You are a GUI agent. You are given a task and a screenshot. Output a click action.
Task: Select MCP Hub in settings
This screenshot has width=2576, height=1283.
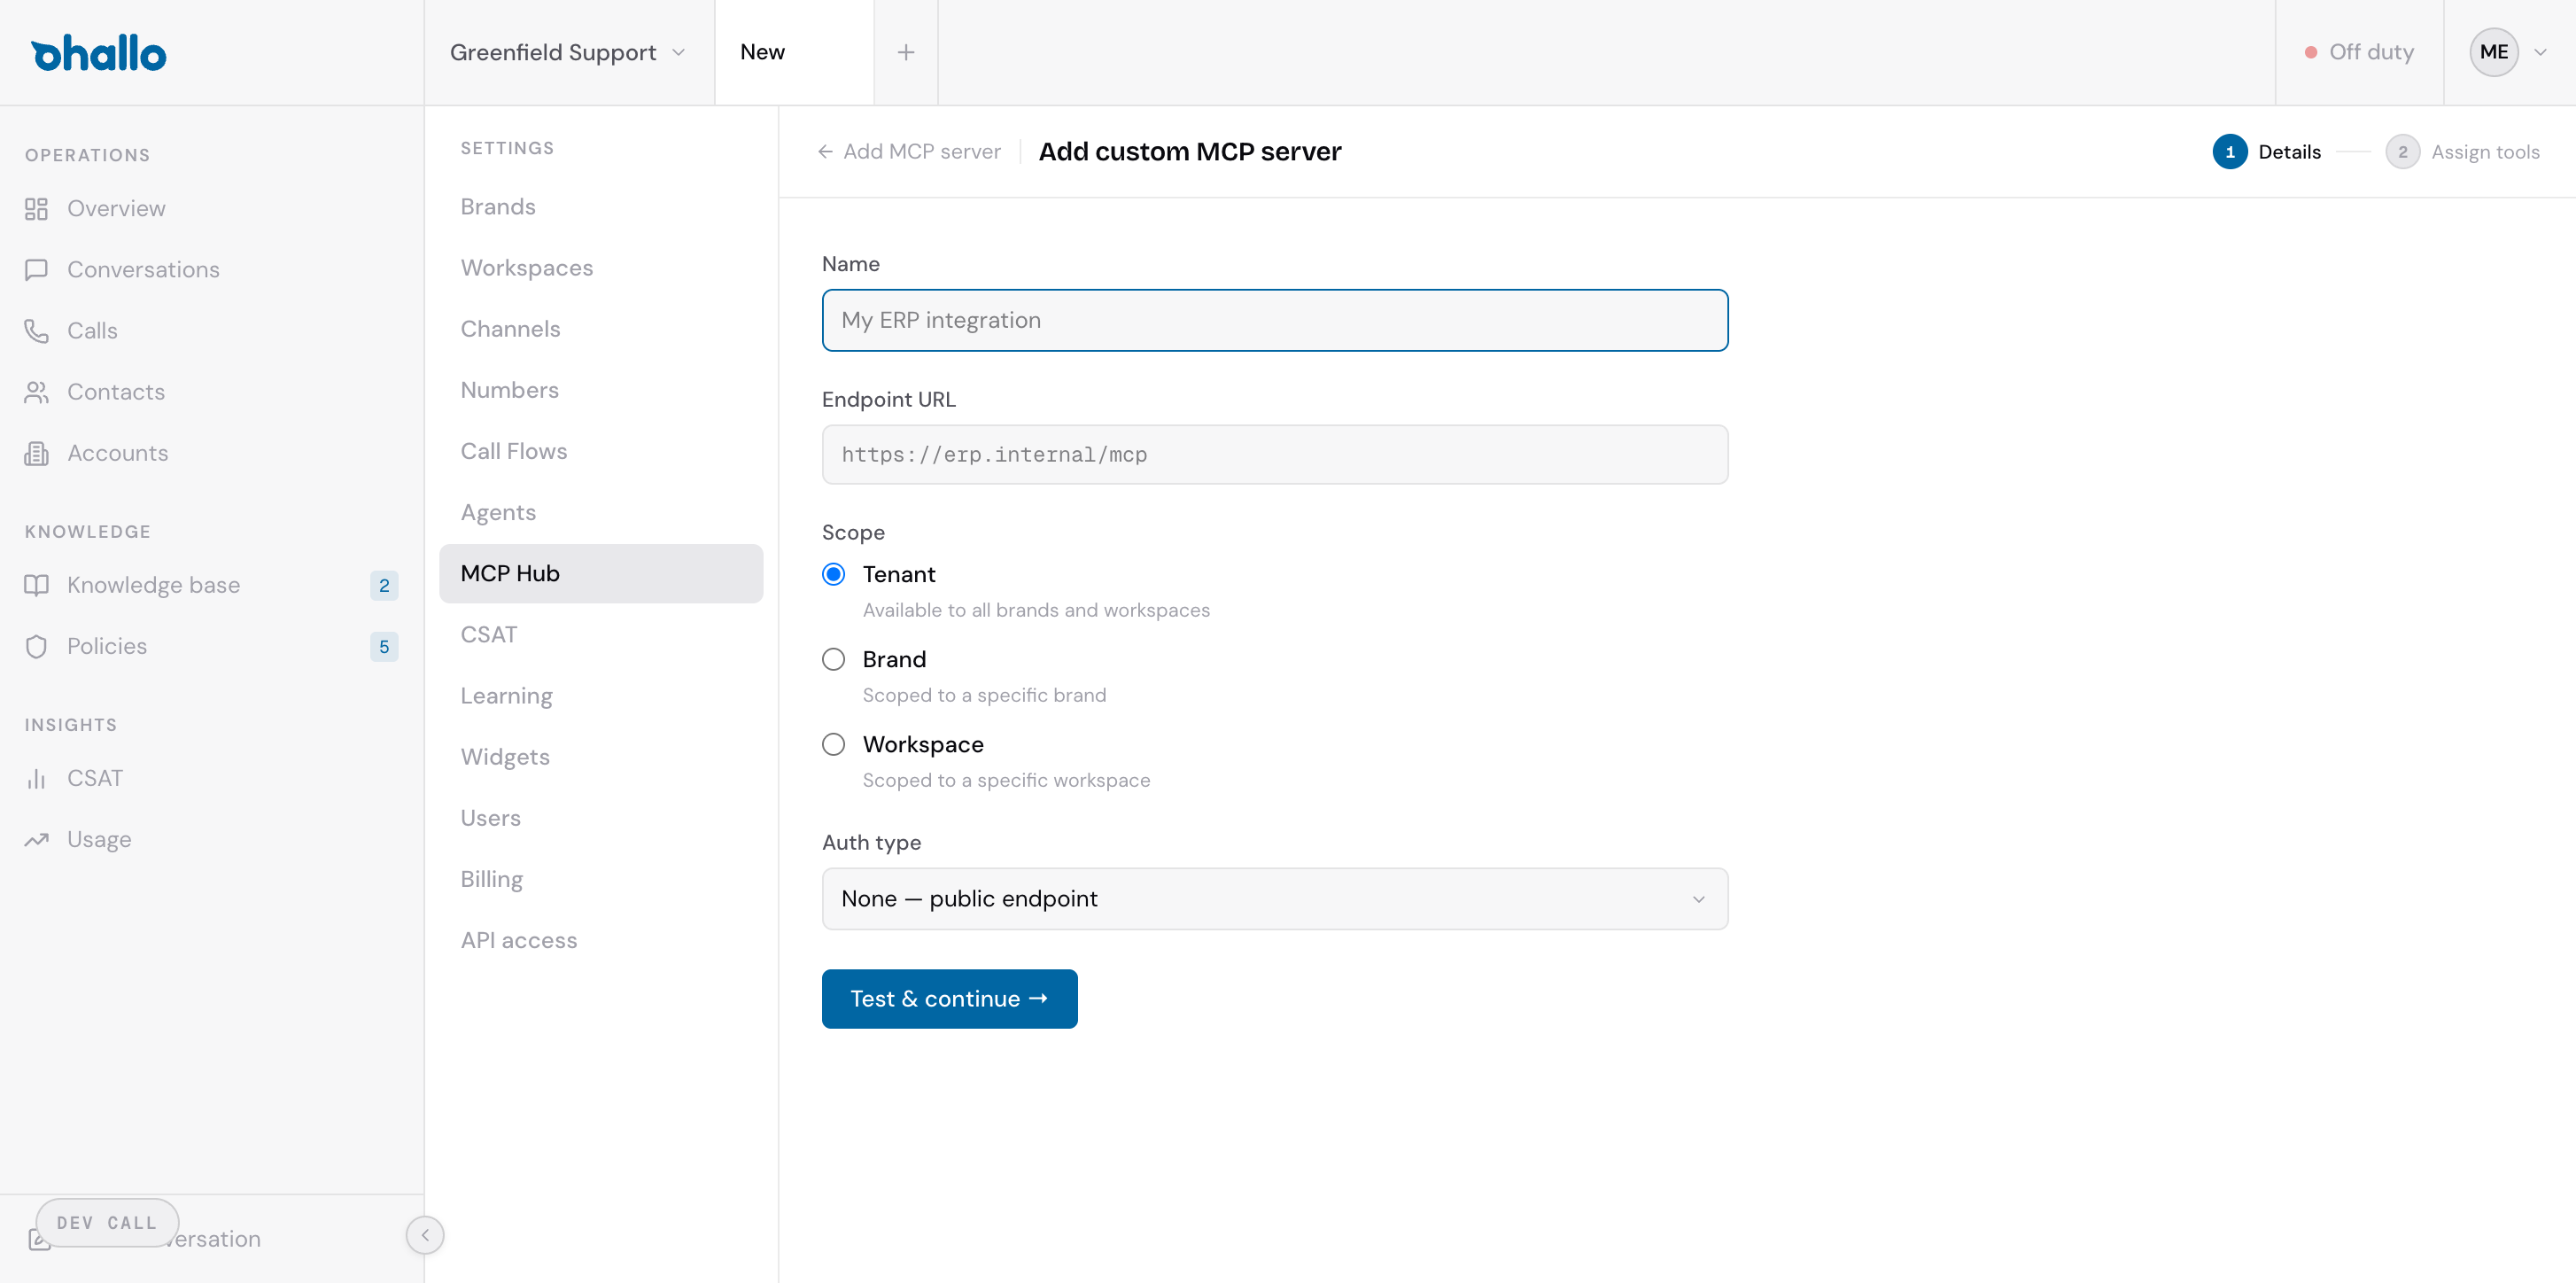601,573
